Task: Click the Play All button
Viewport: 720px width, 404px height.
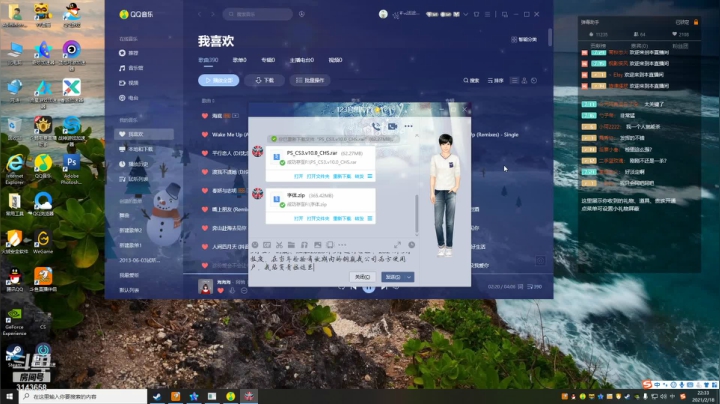Action: point(219,80)
